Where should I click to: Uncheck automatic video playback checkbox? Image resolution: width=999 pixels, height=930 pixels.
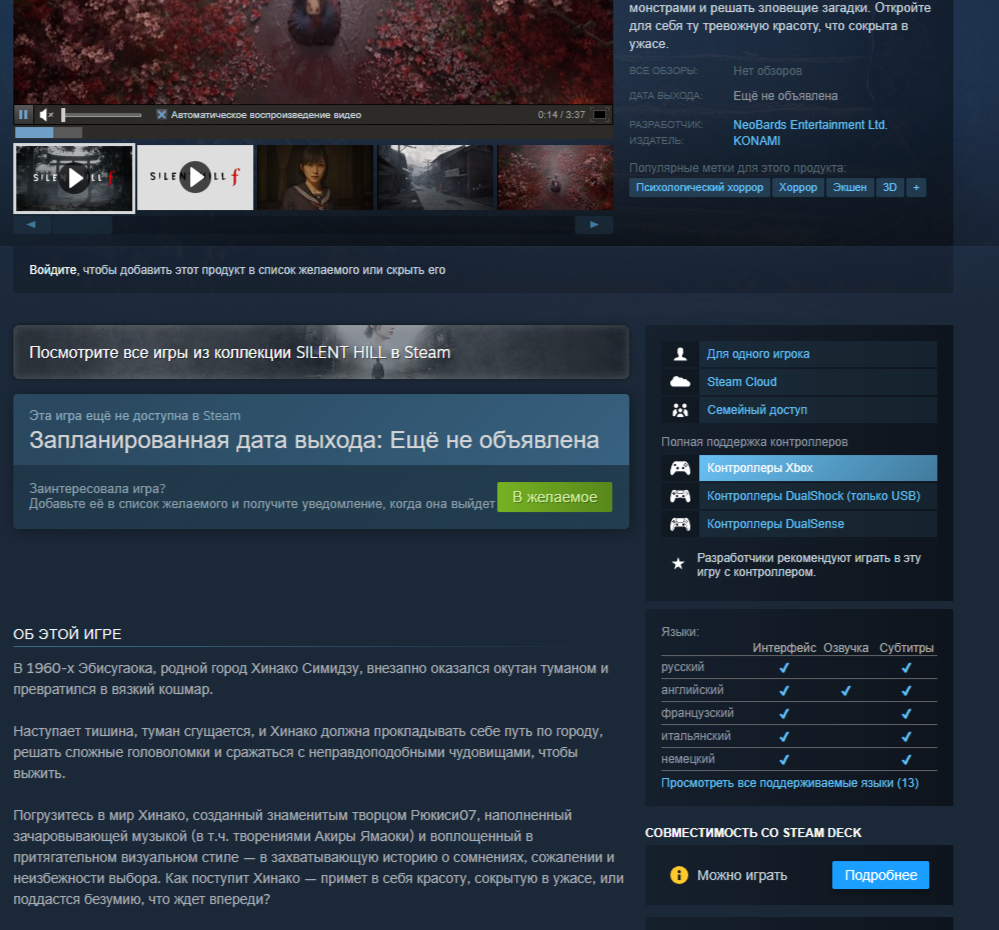161,115
